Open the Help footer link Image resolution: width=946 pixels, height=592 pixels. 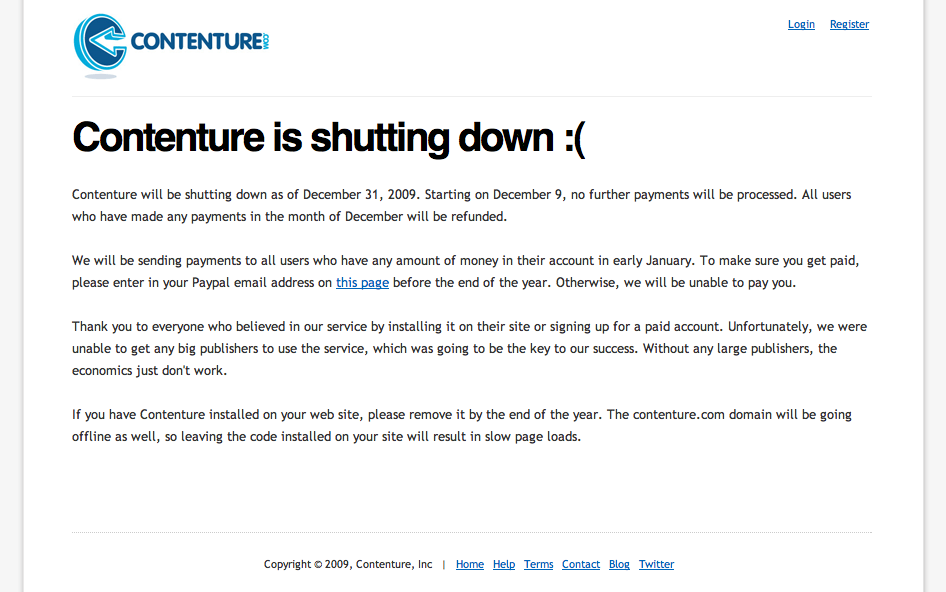coord(504,564)
